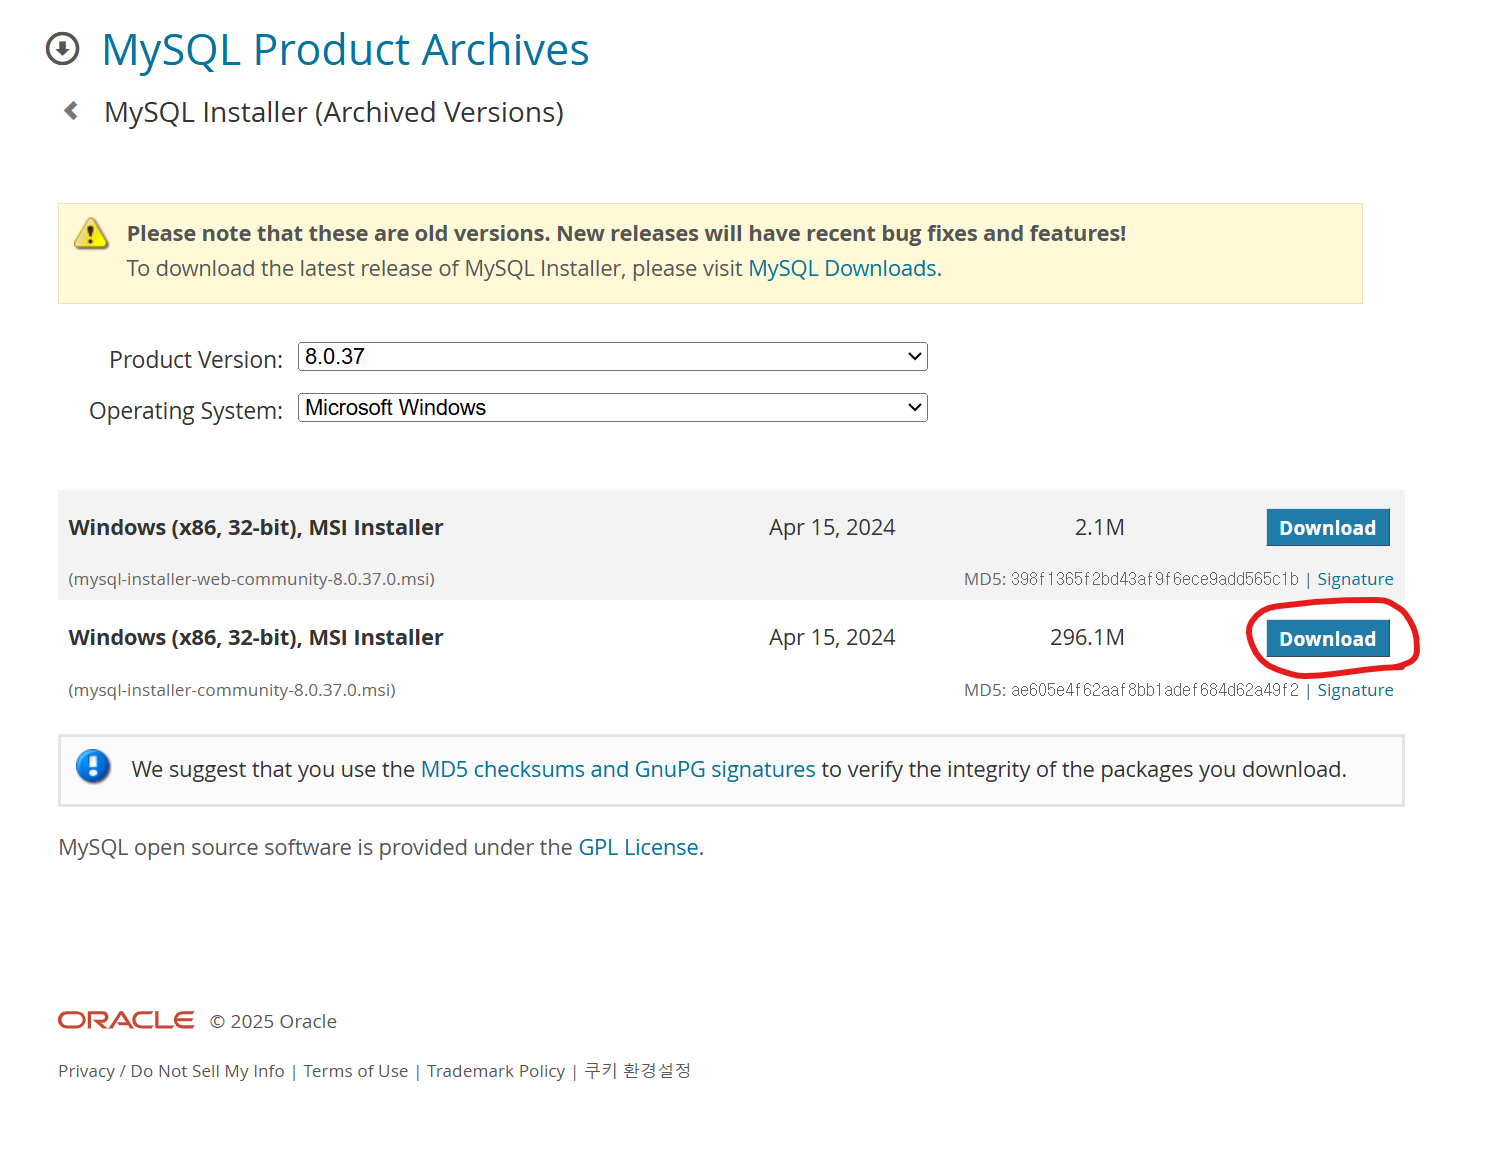Click the circled download arrow icon beside MySQL Product Archives

(x=63, y=49)
